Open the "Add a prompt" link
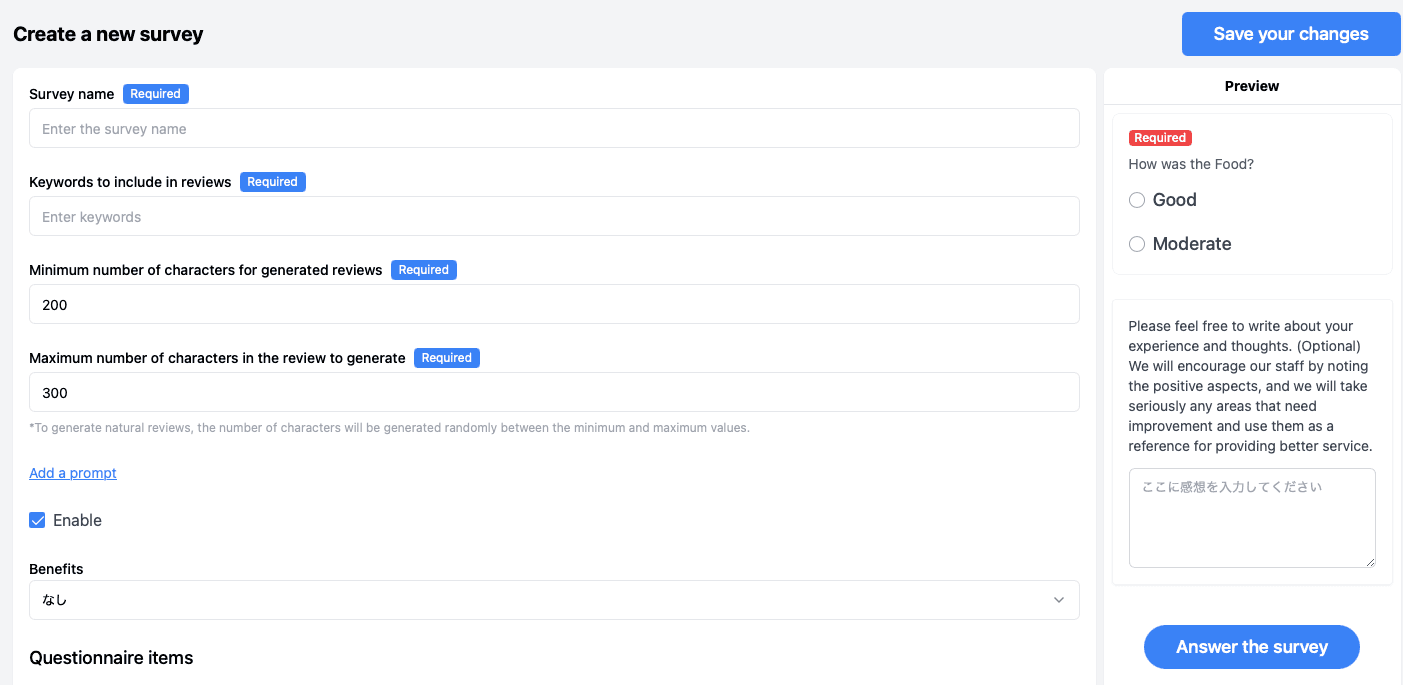The image size is (1403, 685). click(72, 472)
